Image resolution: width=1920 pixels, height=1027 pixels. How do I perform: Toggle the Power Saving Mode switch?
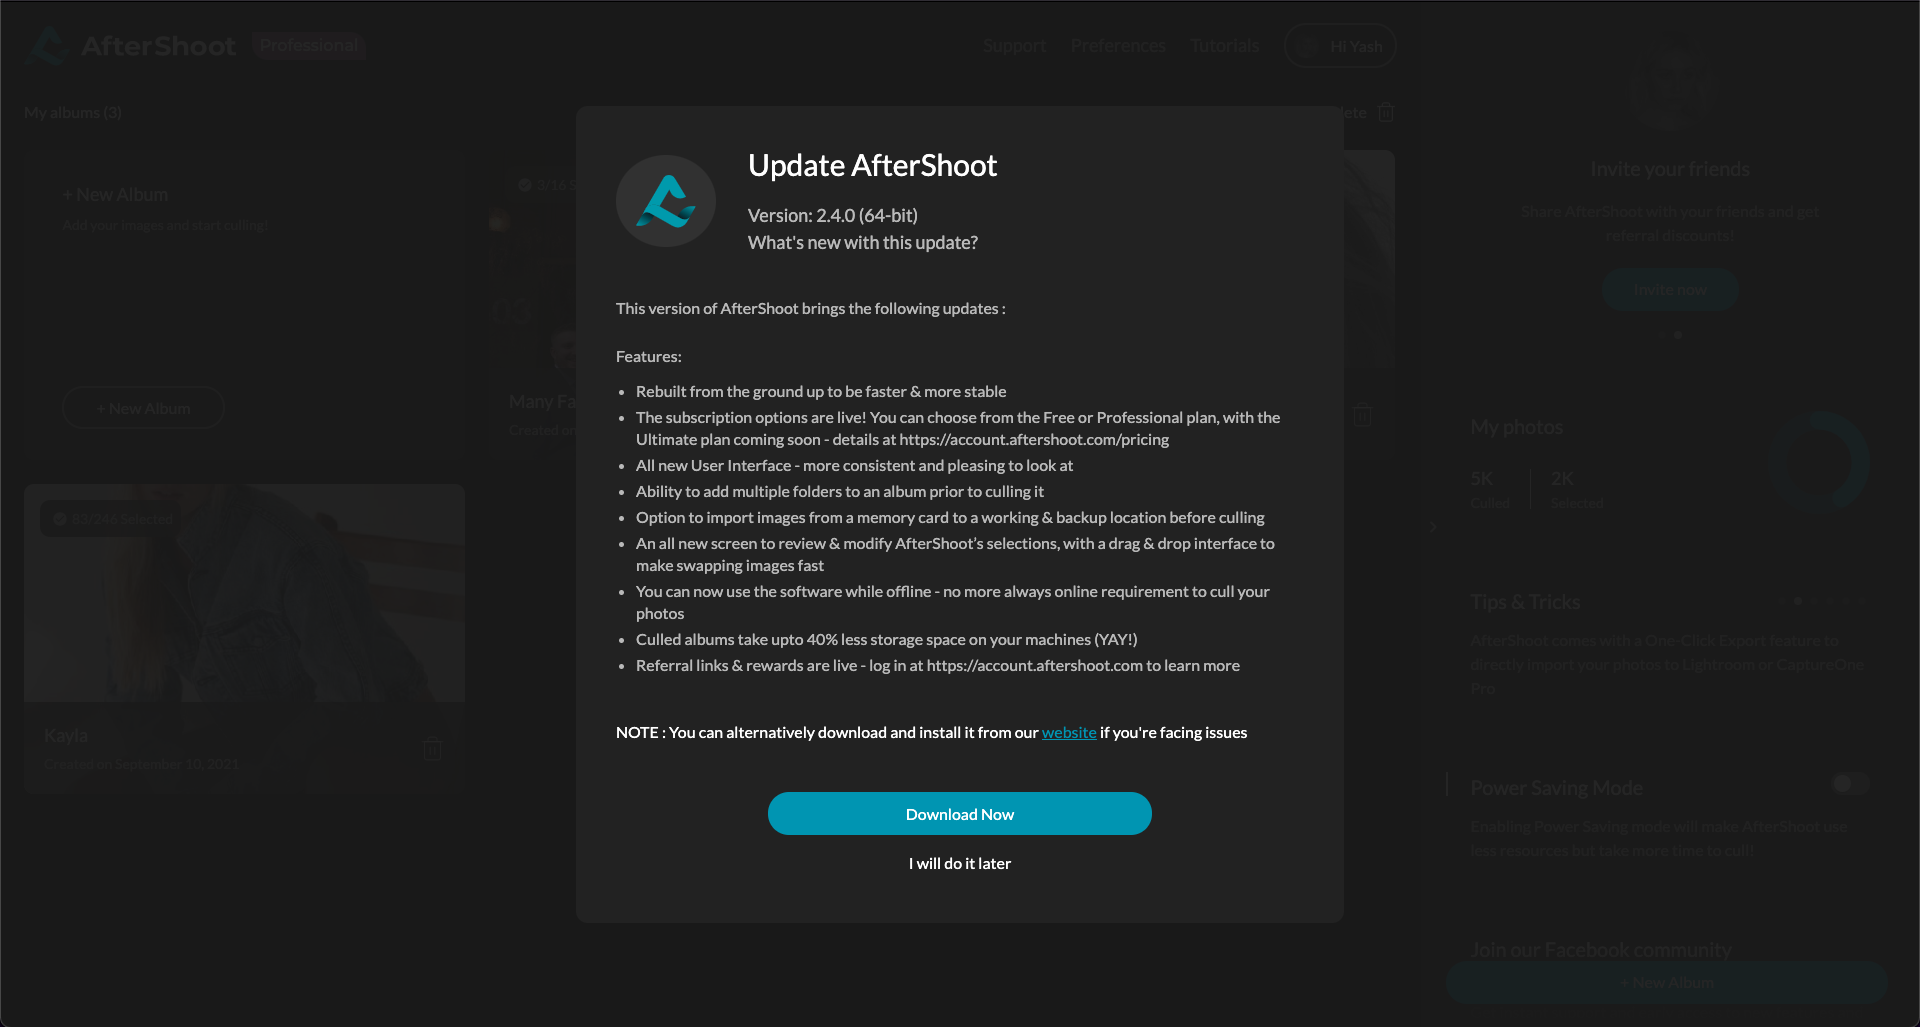coord(1850,783)
